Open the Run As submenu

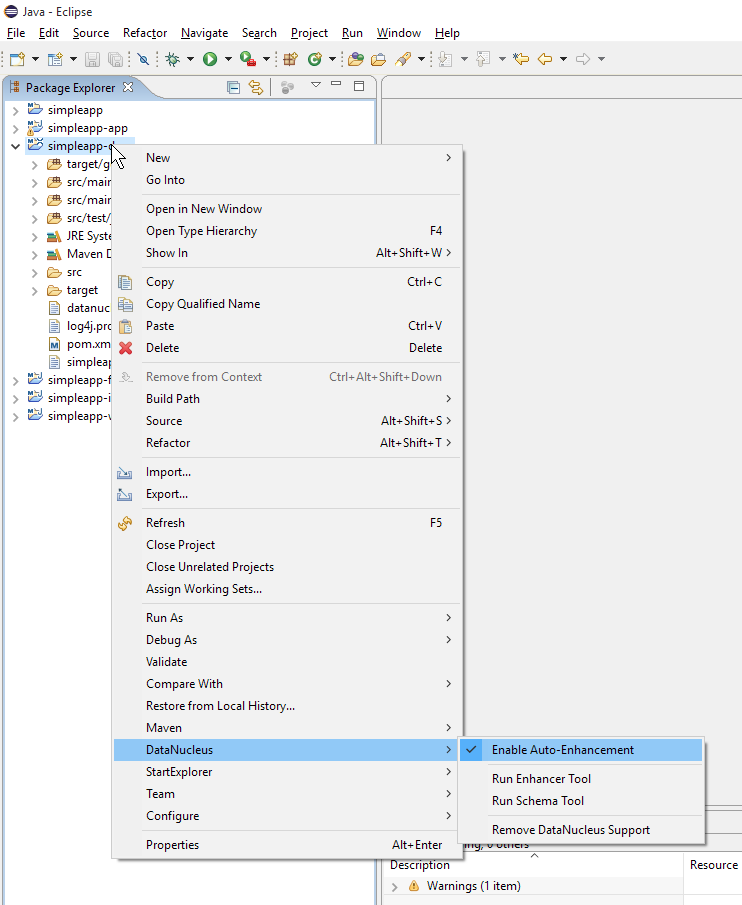pyautogui.click(x=287, y=618)
